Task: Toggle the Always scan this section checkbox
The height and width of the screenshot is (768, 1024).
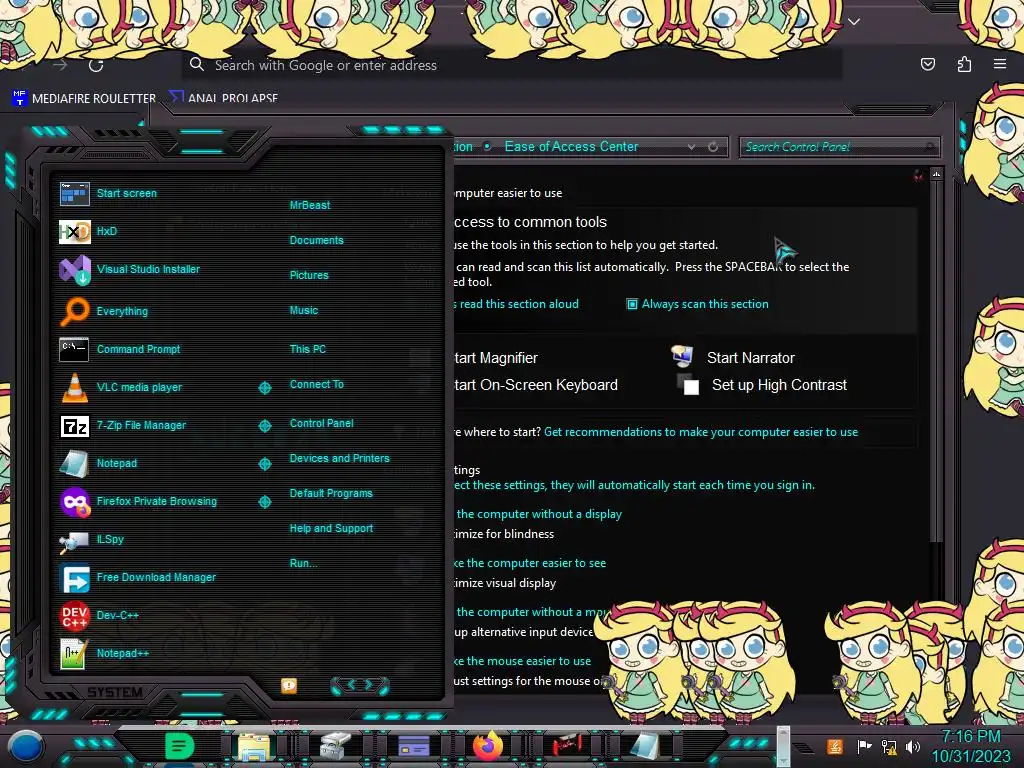Action: (632, 304)
